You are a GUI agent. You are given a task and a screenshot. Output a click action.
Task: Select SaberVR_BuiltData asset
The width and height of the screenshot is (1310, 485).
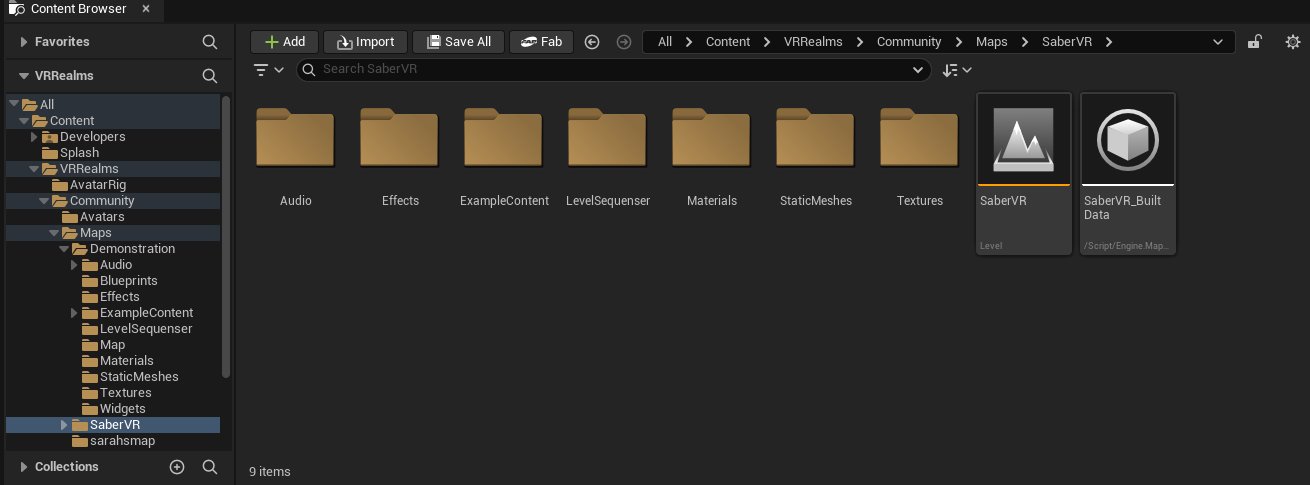1128,173
